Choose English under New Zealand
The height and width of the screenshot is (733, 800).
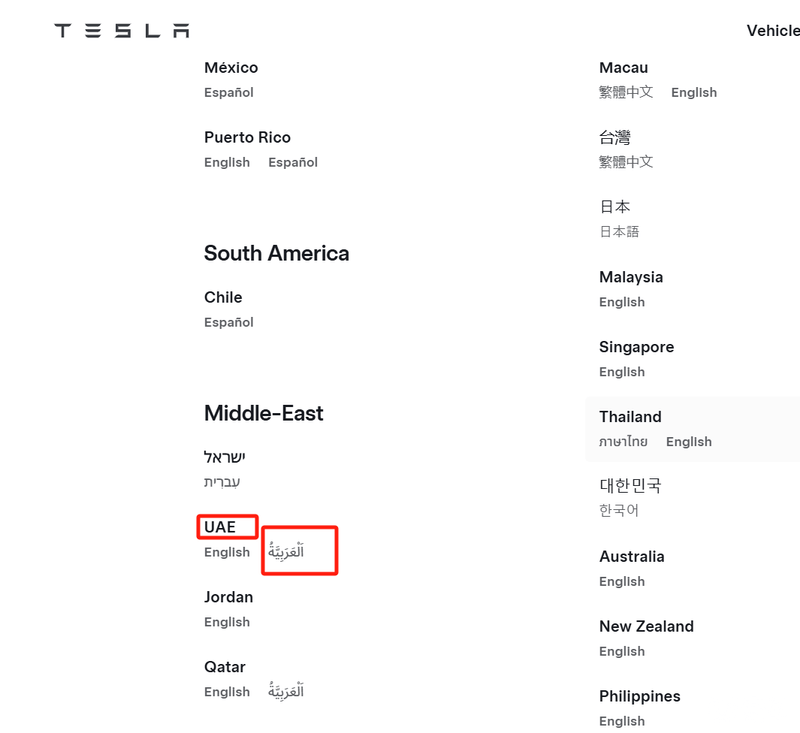pos(622,651)
